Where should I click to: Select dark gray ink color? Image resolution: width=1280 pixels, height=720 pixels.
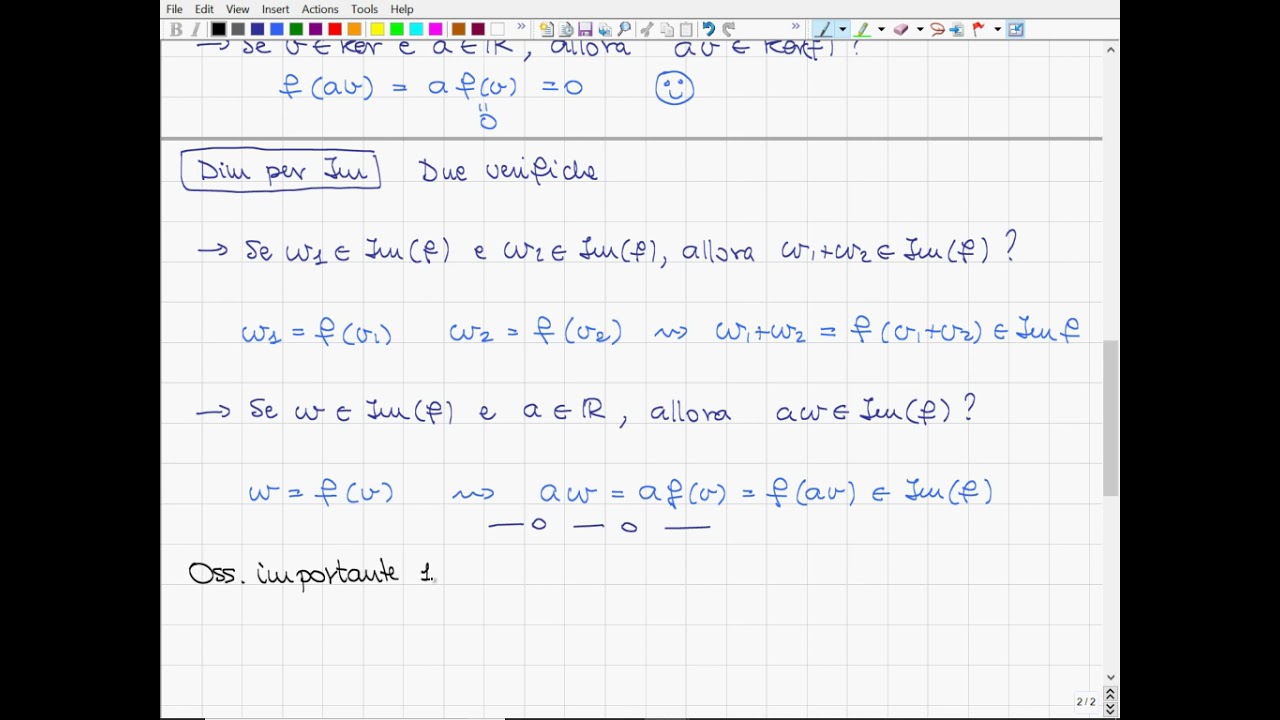tap(238, 29)
